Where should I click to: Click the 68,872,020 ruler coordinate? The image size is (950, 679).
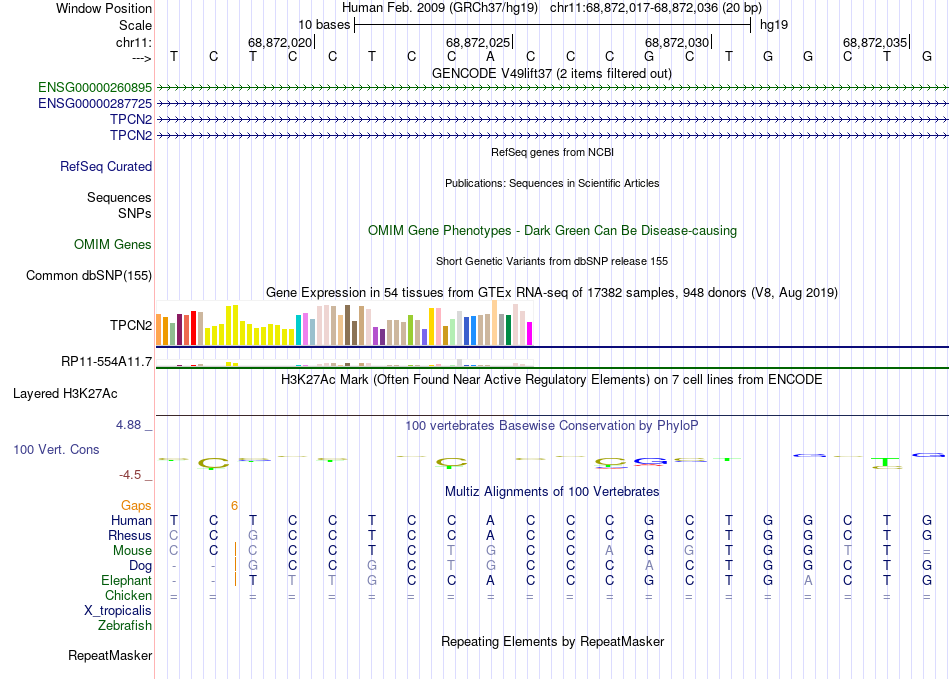(280, 42)
